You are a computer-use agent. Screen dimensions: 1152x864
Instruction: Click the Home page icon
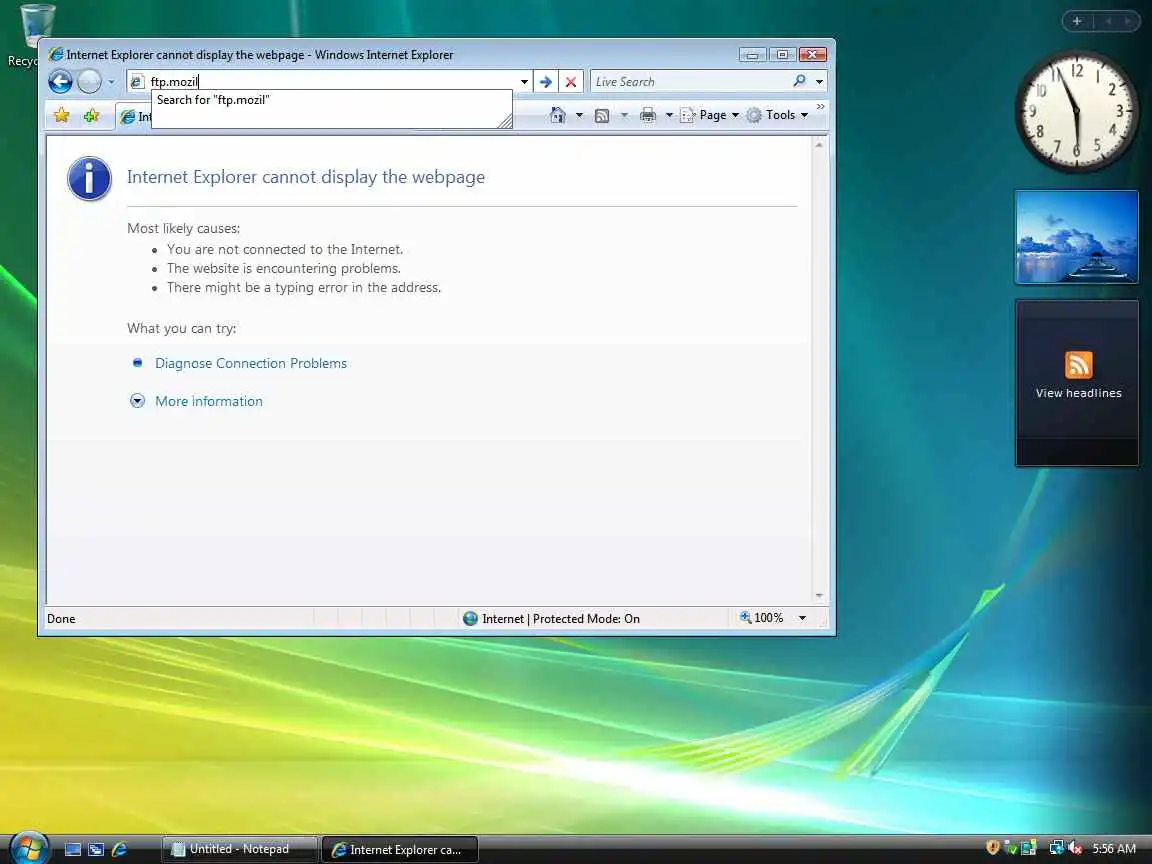tap(558, 115)
